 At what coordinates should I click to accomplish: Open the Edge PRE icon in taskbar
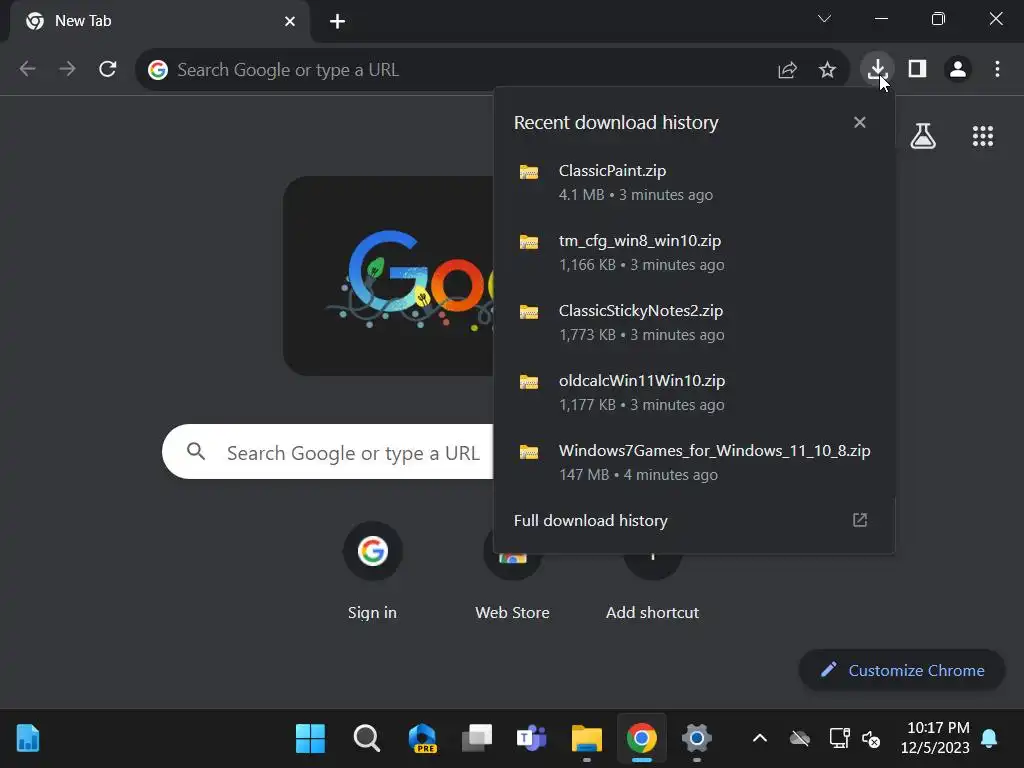[x=422, y=739]
